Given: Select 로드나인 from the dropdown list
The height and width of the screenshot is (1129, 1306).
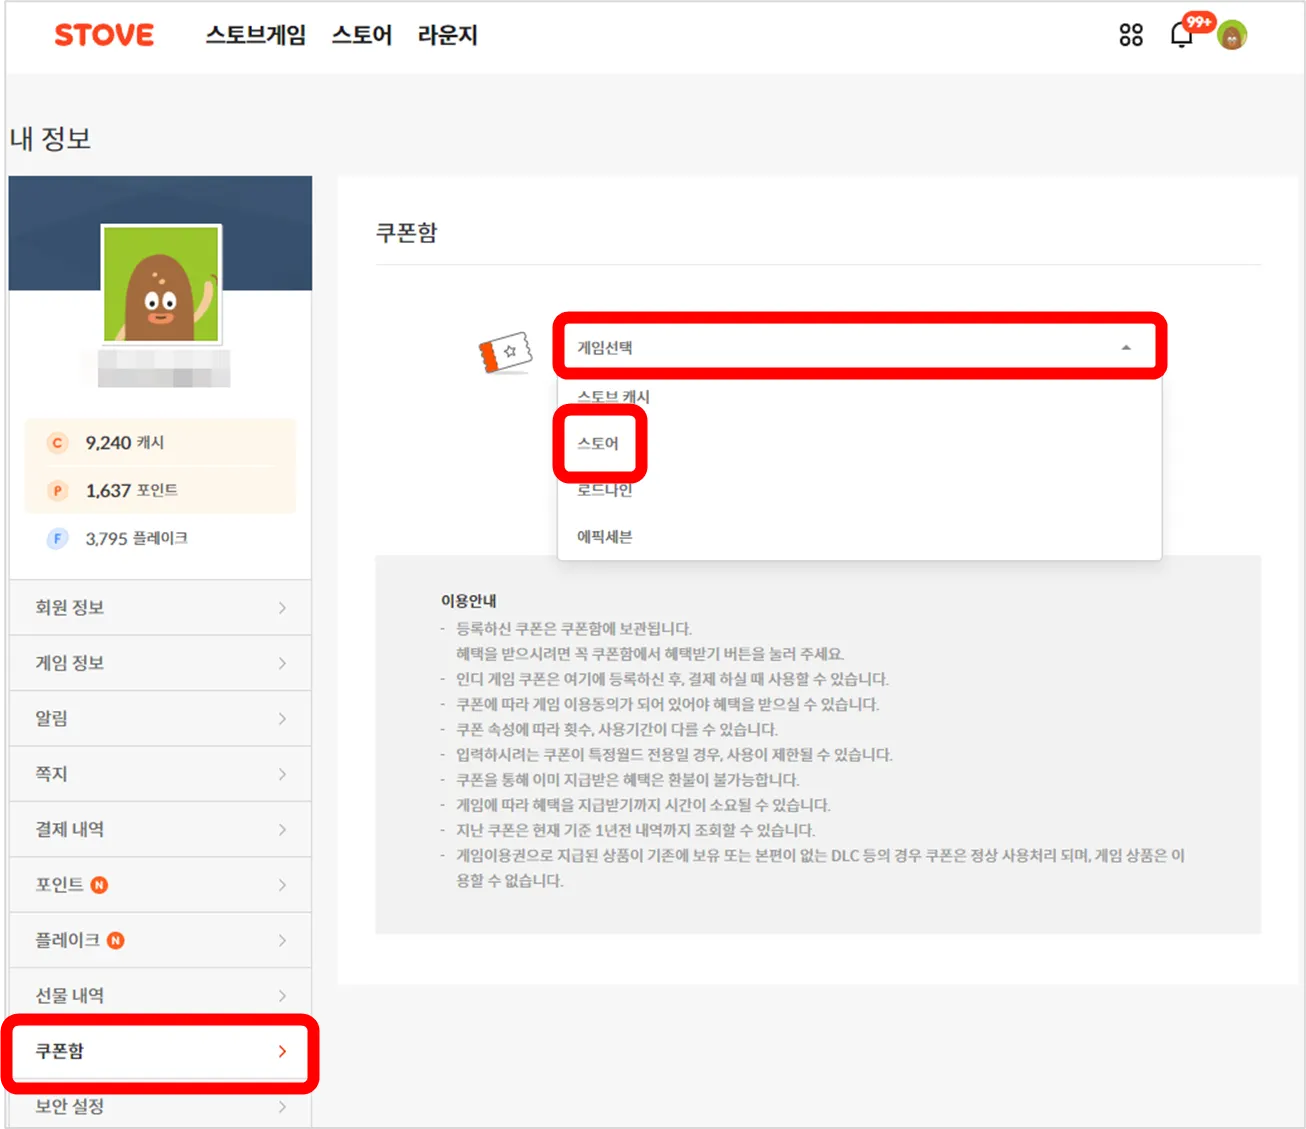Looking at the screenshot, I should pyautogui.click(x=859, y=490).
